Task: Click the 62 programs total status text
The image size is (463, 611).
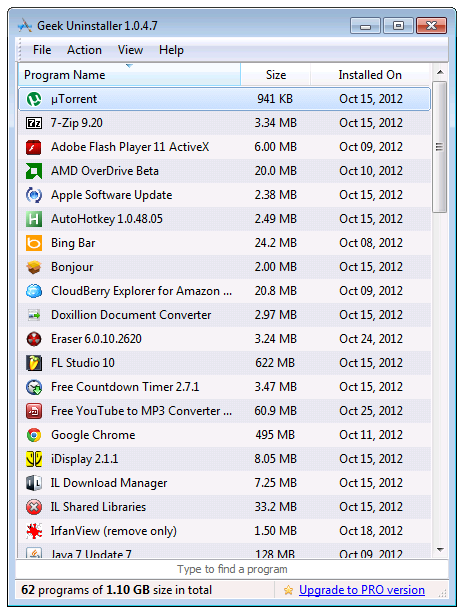Action: (117, 590)
